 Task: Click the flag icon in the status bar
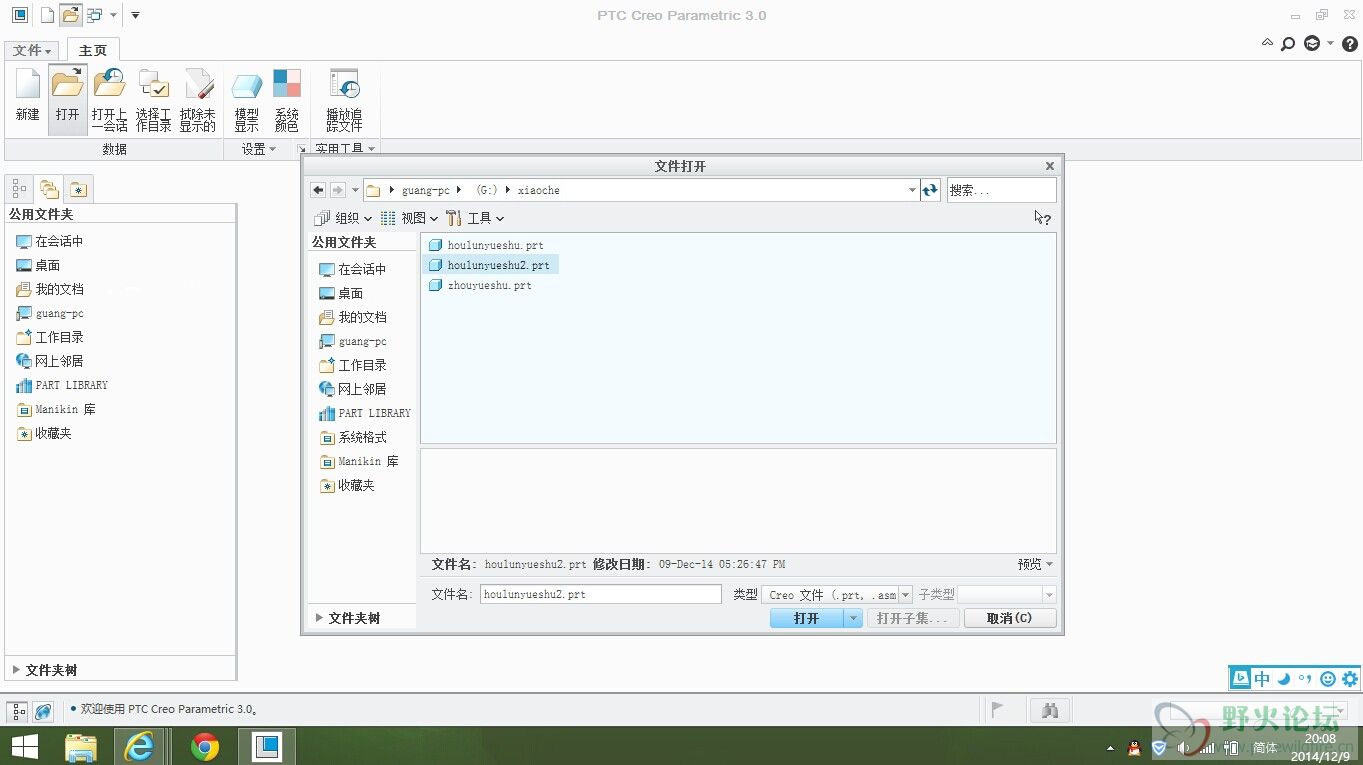(x=997, y=710)
